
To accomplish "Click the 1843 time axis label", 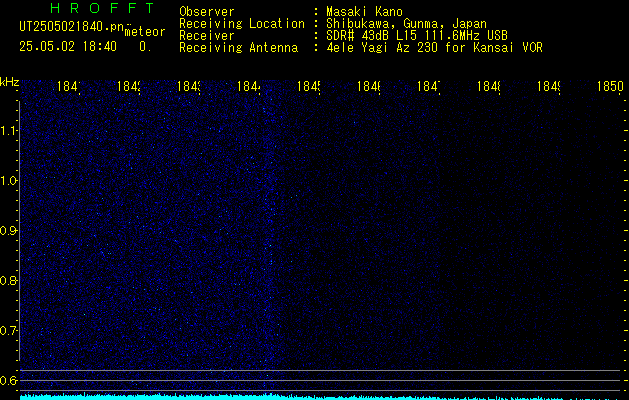I will (189, 87).
